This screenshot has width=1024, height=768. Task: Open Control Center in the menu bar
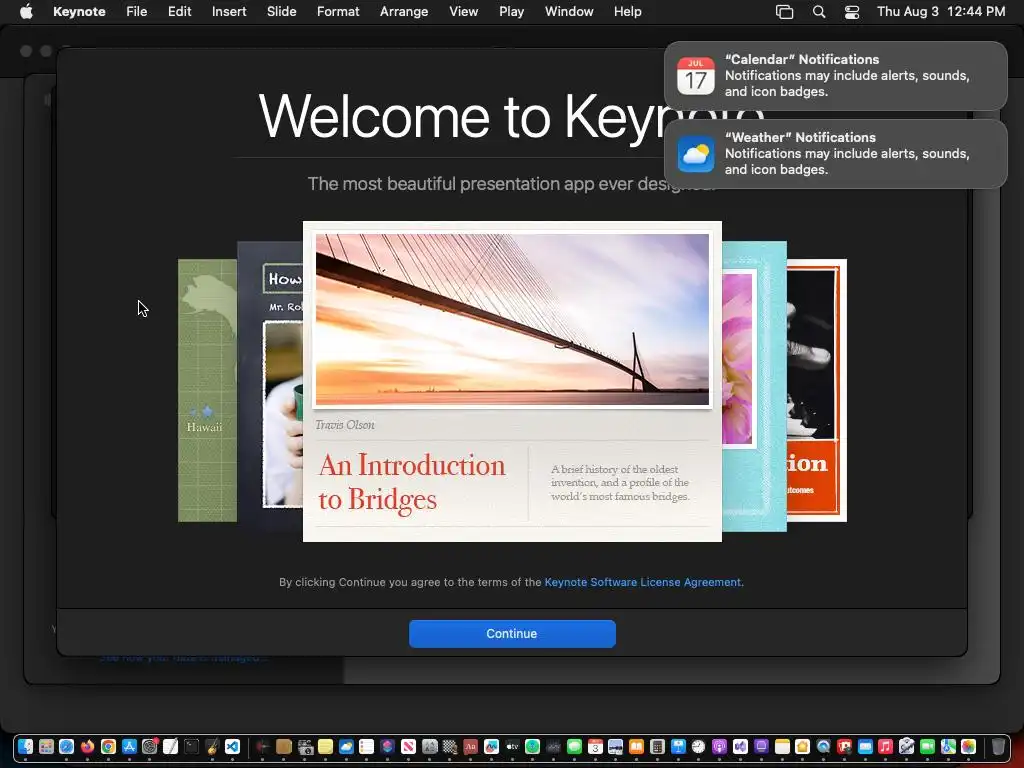(852, 11)
